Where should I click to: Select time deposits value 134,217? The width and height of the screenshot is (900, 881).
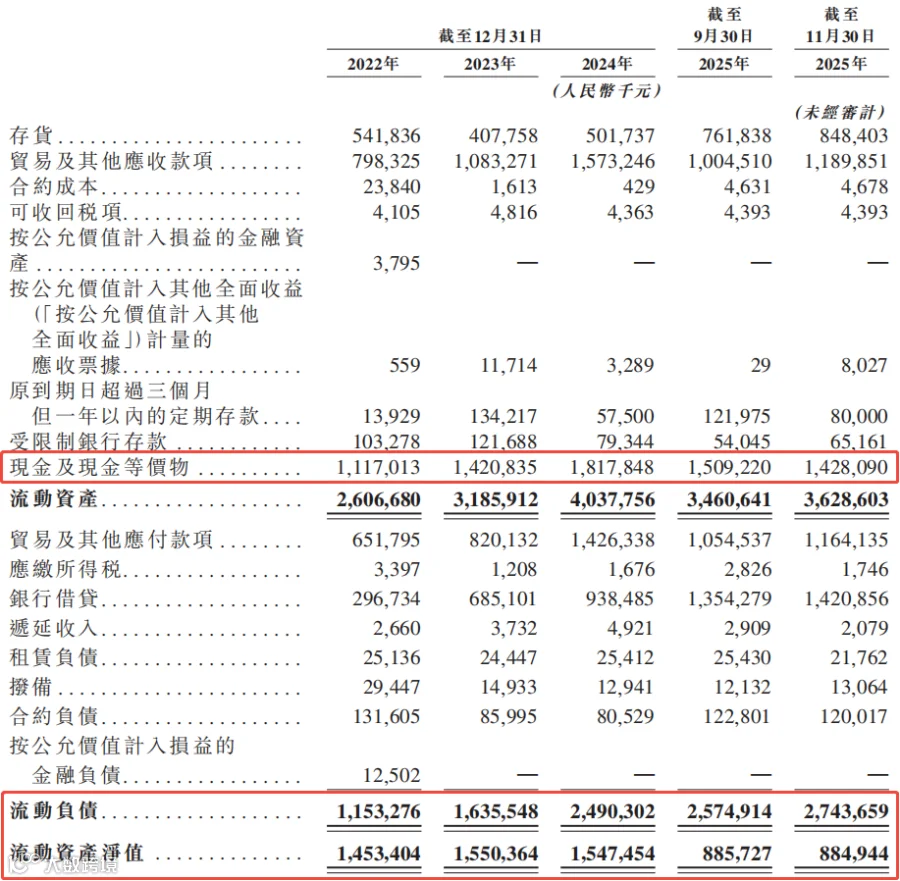(503, 416)
